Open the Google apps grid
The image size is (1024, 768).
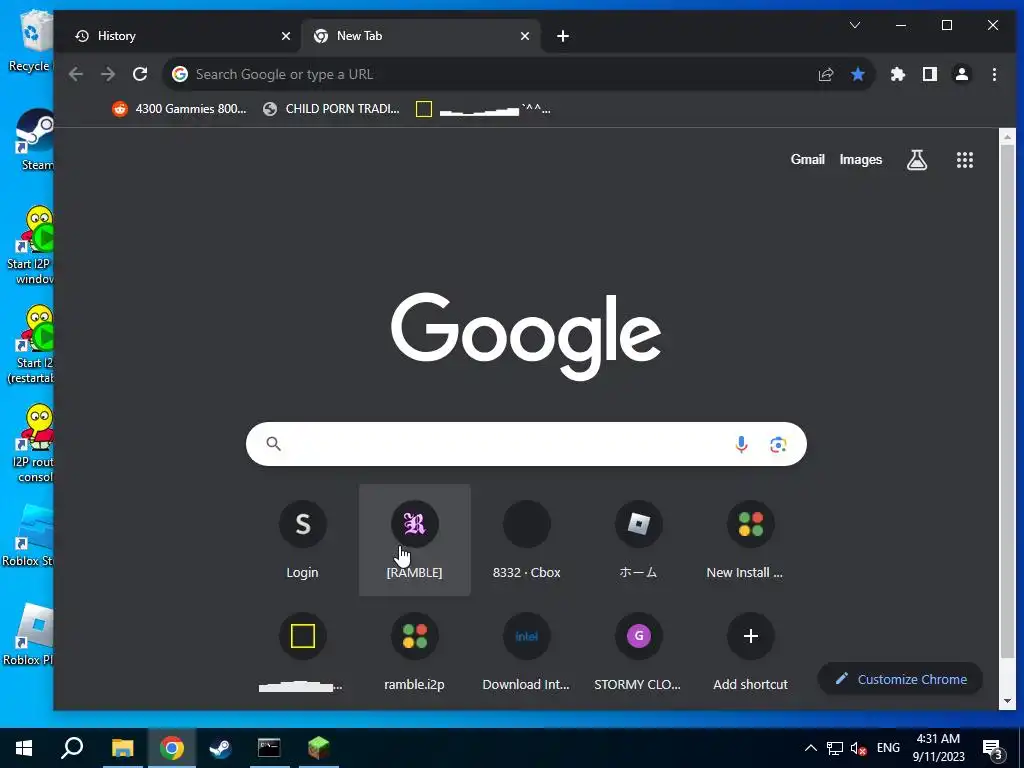(x=965, y=159)
